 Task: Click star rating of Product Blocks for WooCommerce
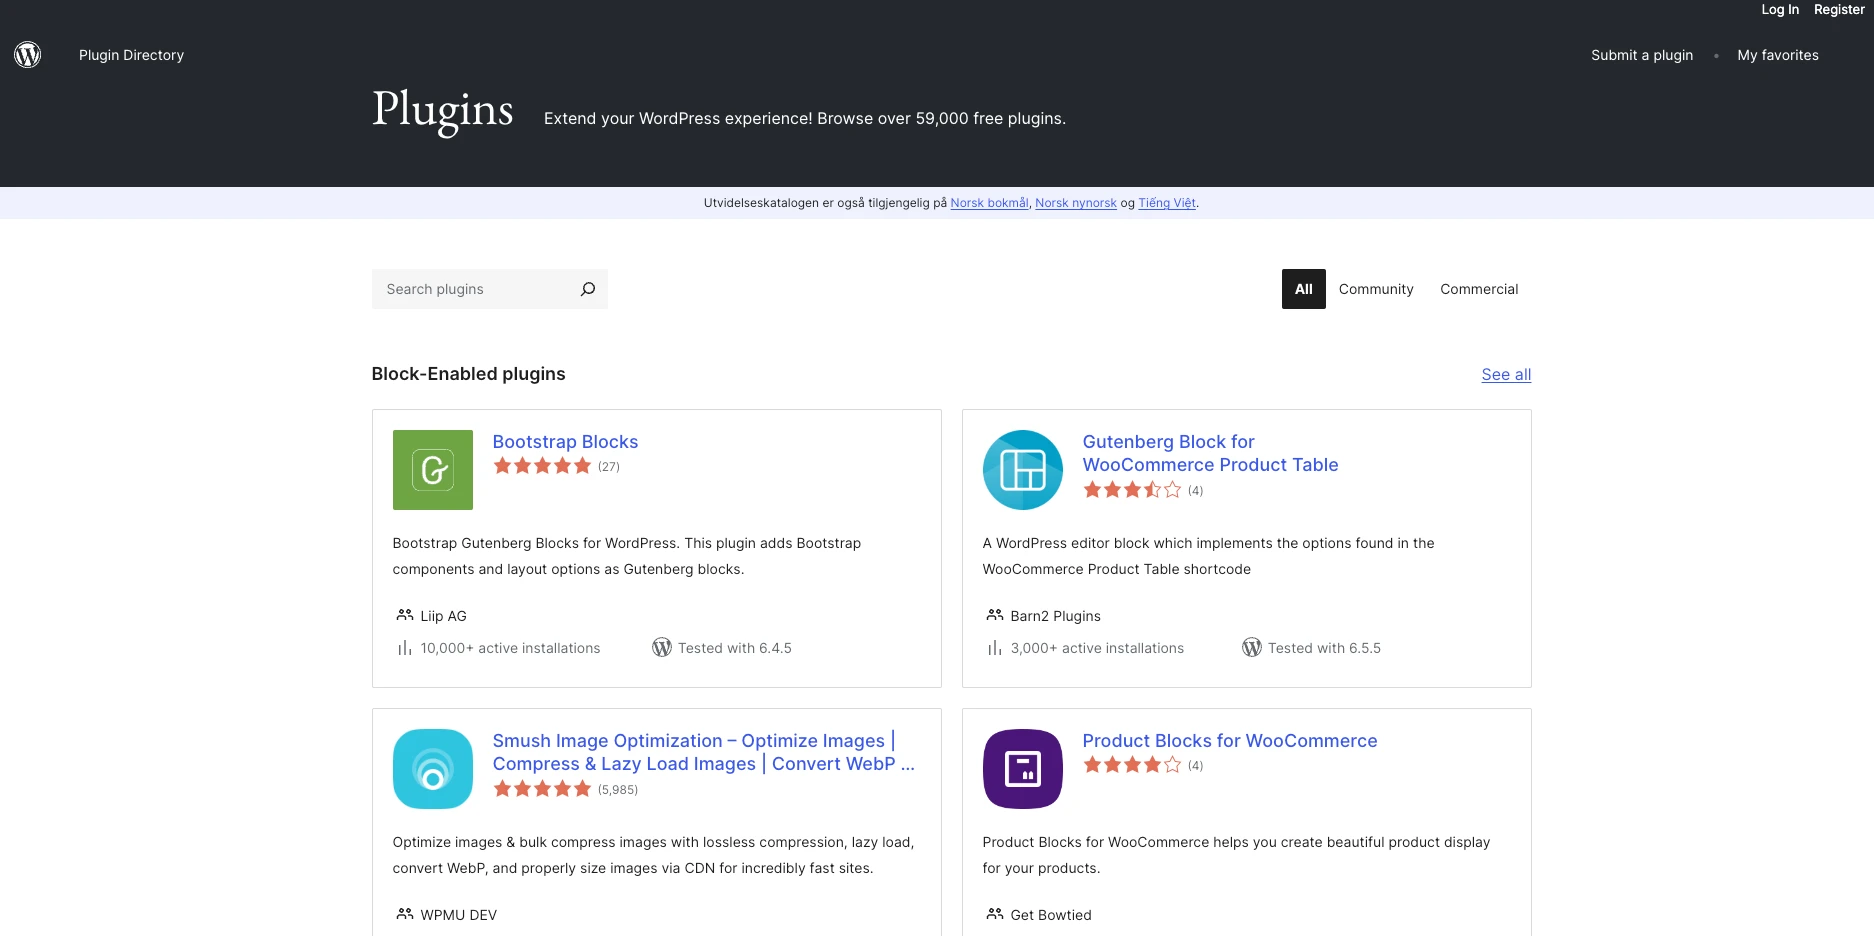[x=1132, y=765]
